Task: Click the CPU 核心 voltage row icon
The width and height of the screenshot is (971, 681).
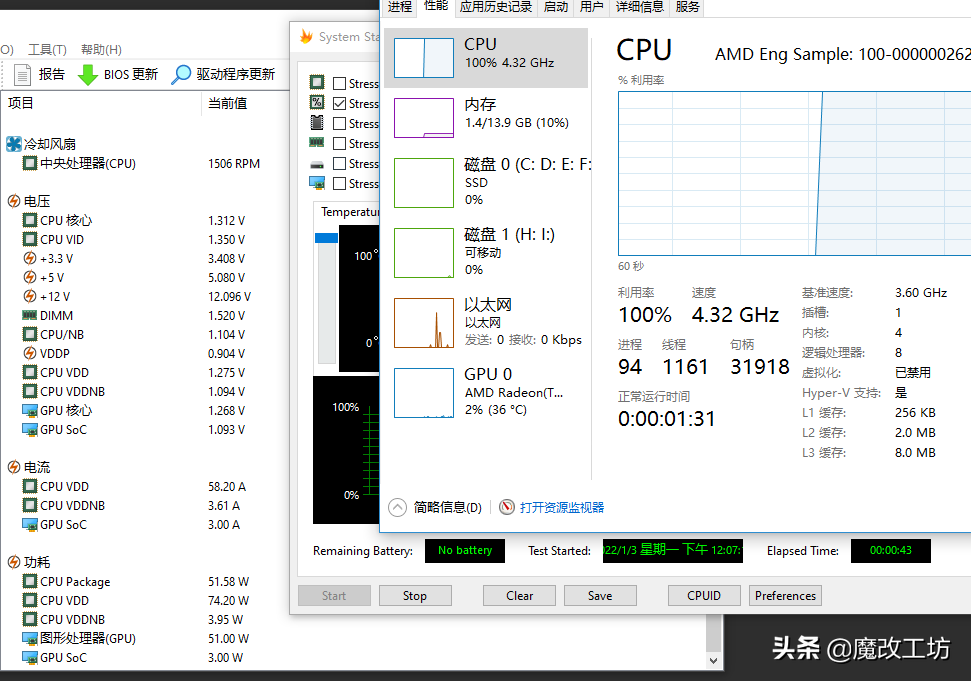Action: click(30, 220)
